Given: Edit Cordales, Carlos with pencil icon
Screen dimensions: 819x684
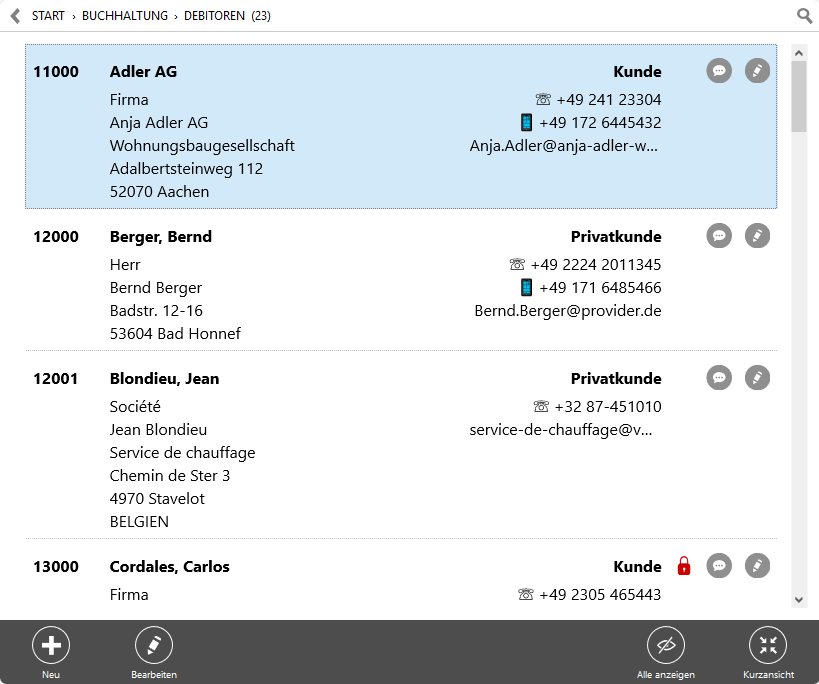Looking at the screenshot, I should [757, 565].
